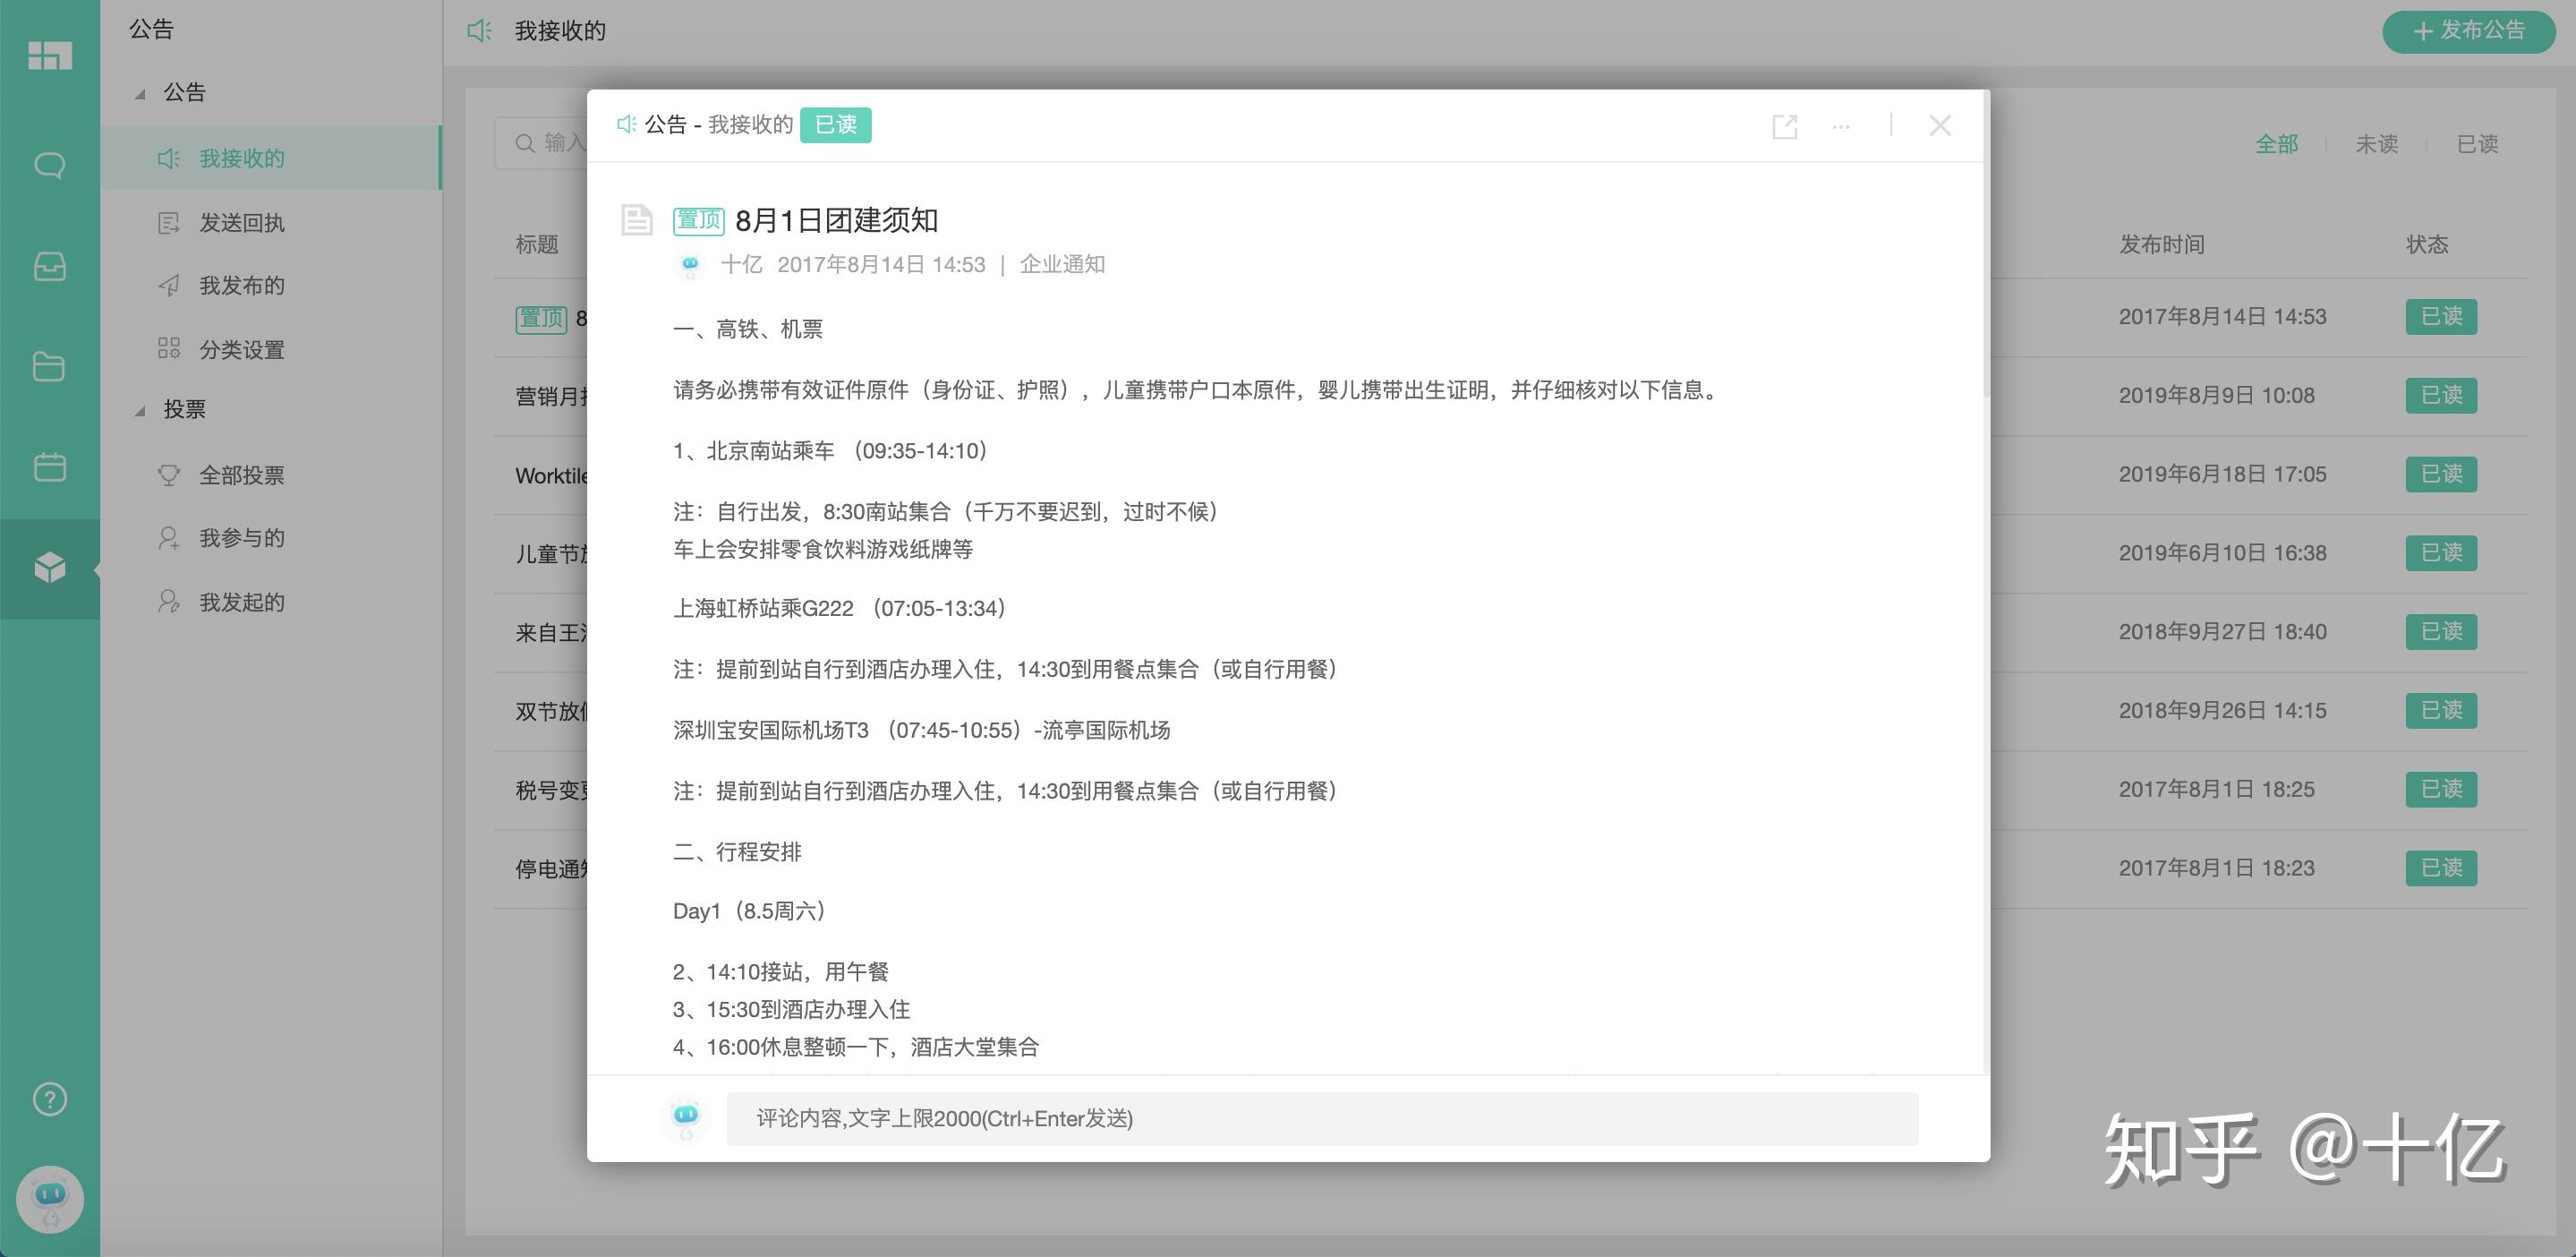Click the help question mark icon
The width and height of the screenshot is (2576, 1257).
(49, 1099)
